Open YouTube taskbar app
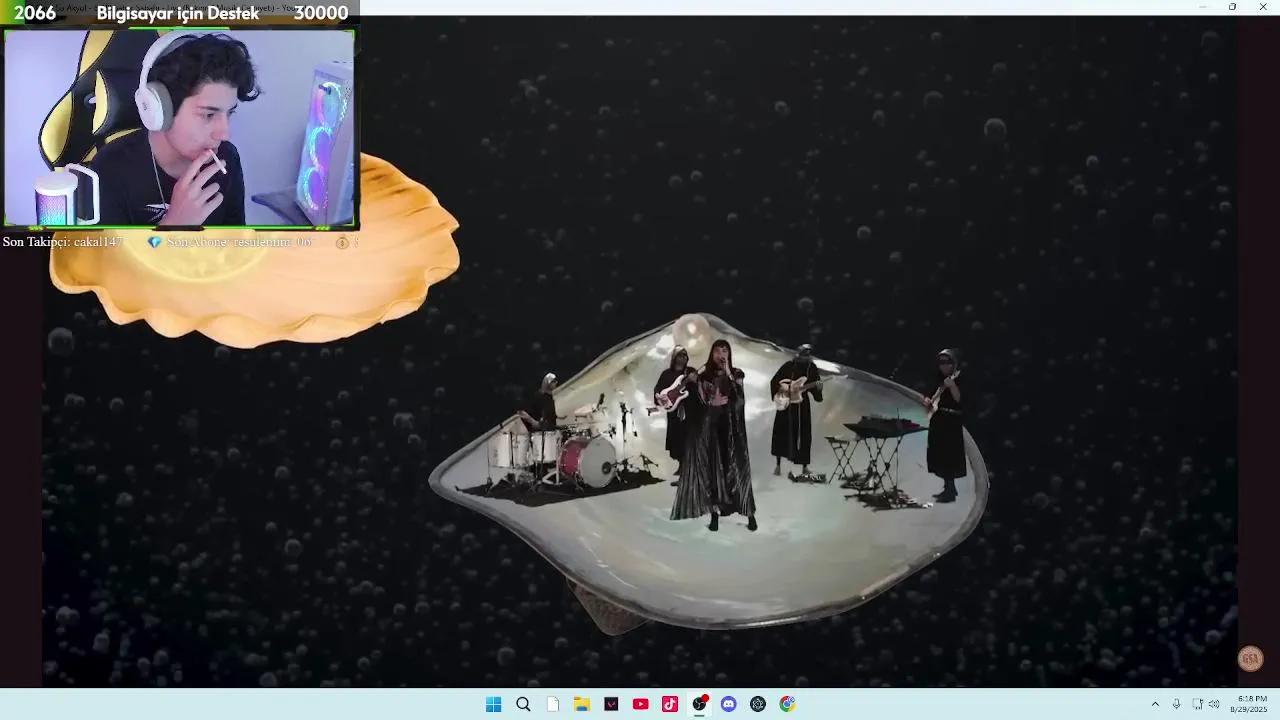Viewport: 1280px width, 720px height. 640,704
